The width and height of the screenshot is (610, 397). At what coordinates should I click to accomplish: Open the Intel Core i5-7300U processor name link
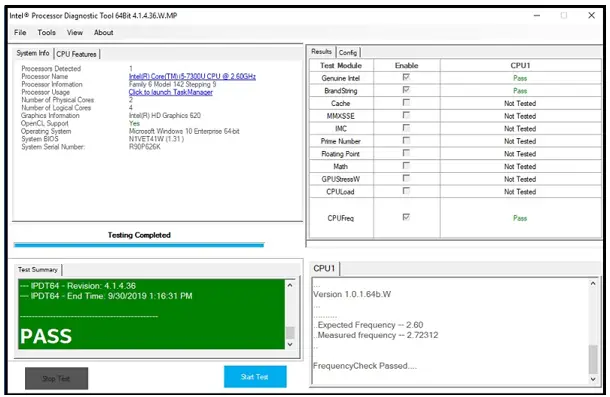pyautogui.click(x=192, y=76)
